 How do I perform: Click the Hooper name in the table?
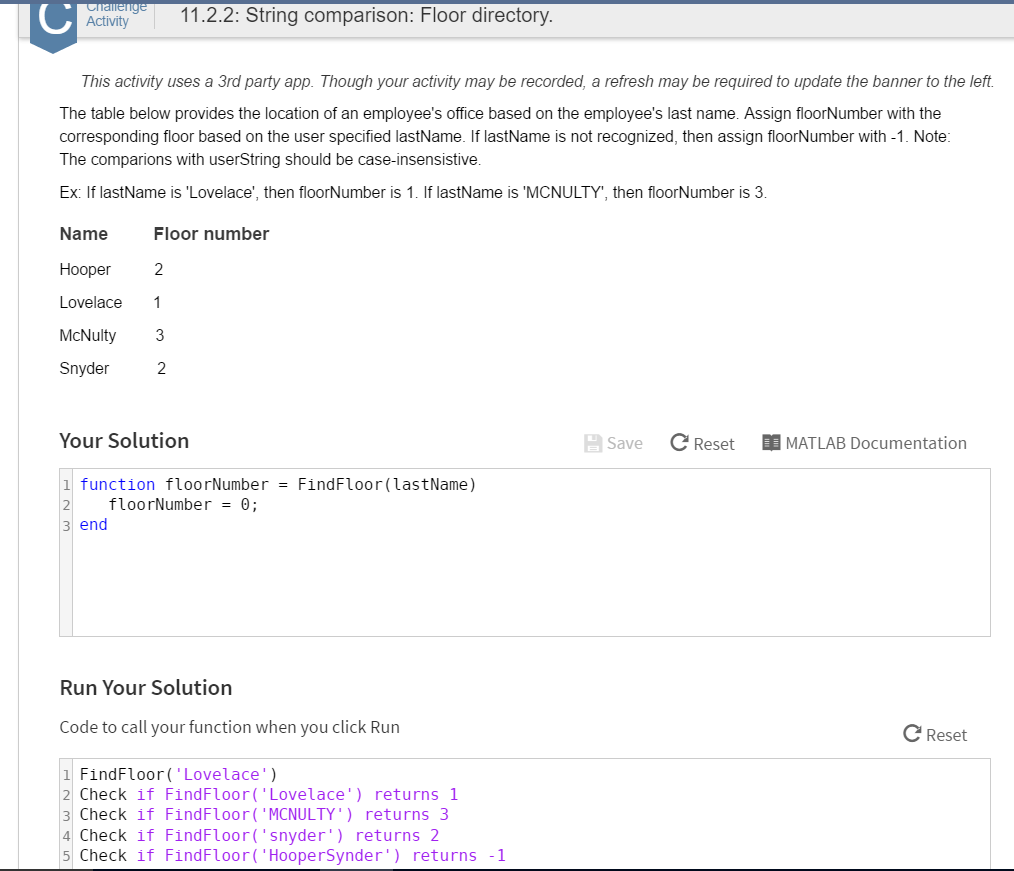coord(85,269)
